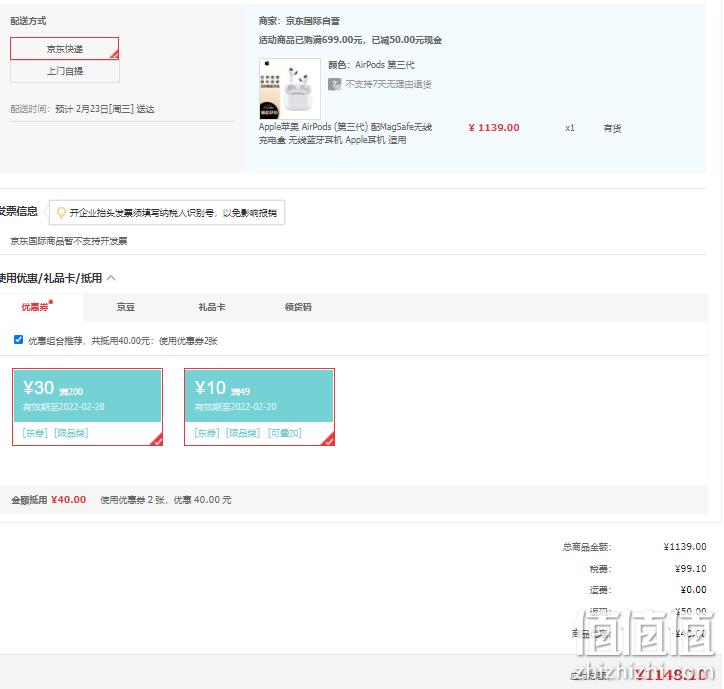Click the 有货 stock status

point(612,128)
